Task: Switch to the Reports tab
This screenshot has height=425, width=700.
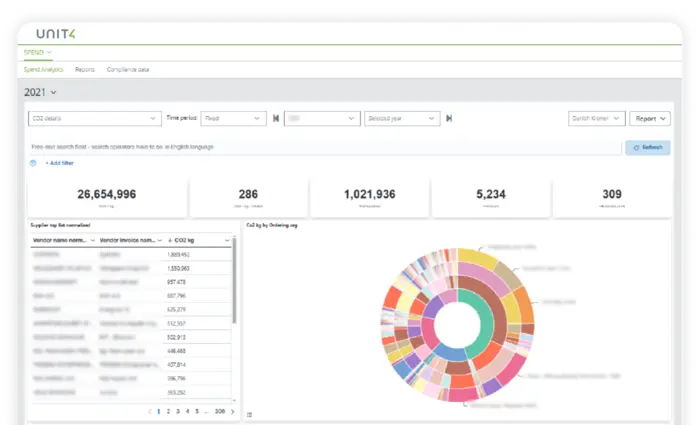Action: tap(85, 70)
